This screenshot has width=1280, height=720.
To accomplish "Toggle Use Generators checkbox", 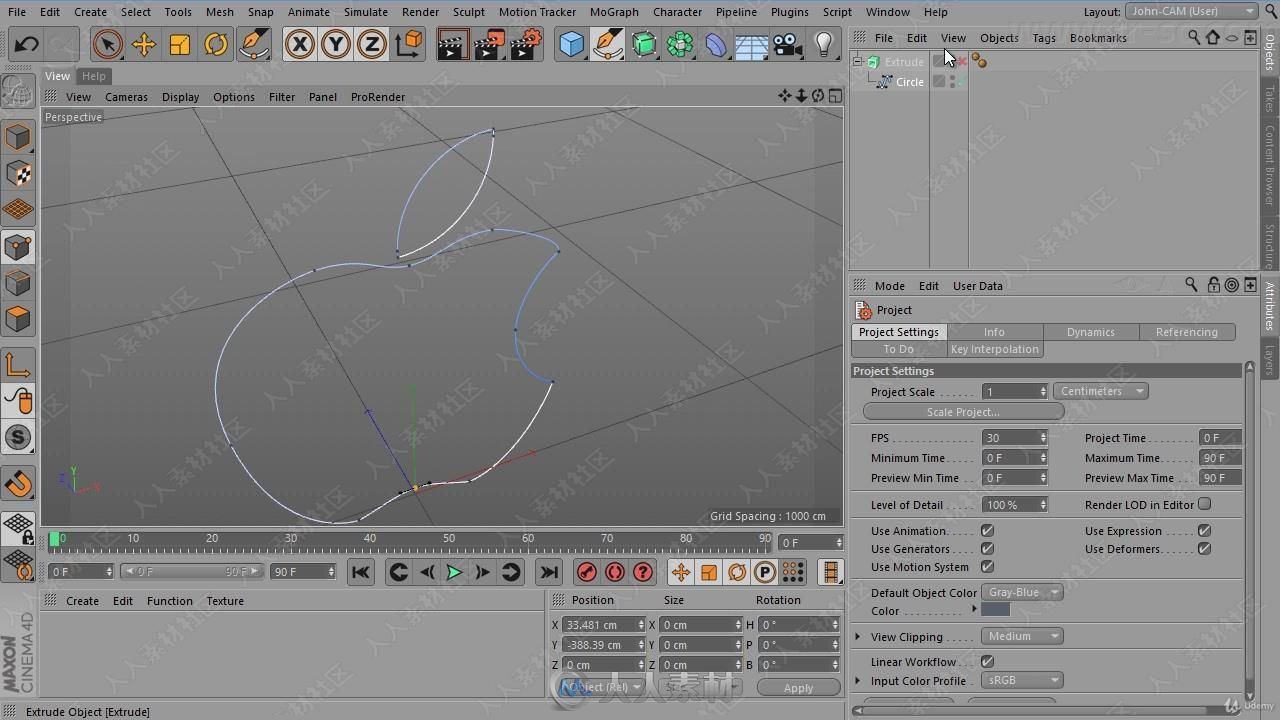I will [987, 548].
